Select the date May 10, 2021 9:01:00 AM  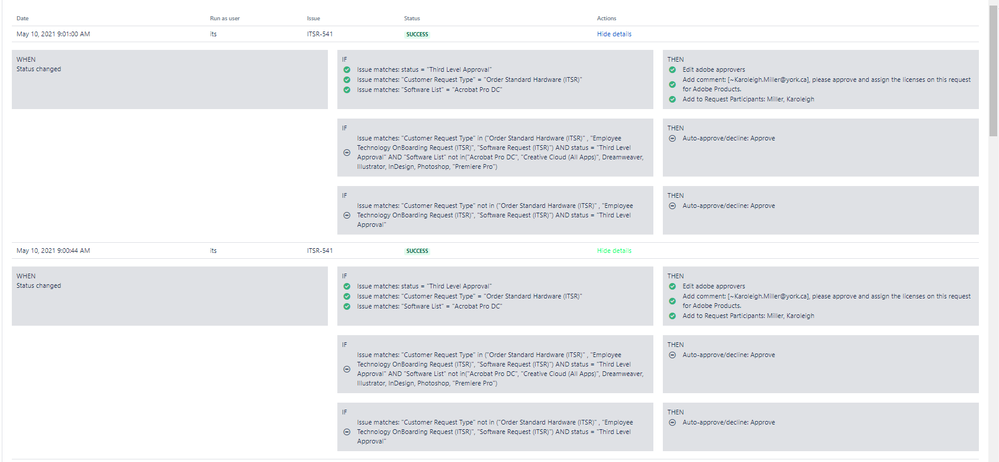coord(53,34)
